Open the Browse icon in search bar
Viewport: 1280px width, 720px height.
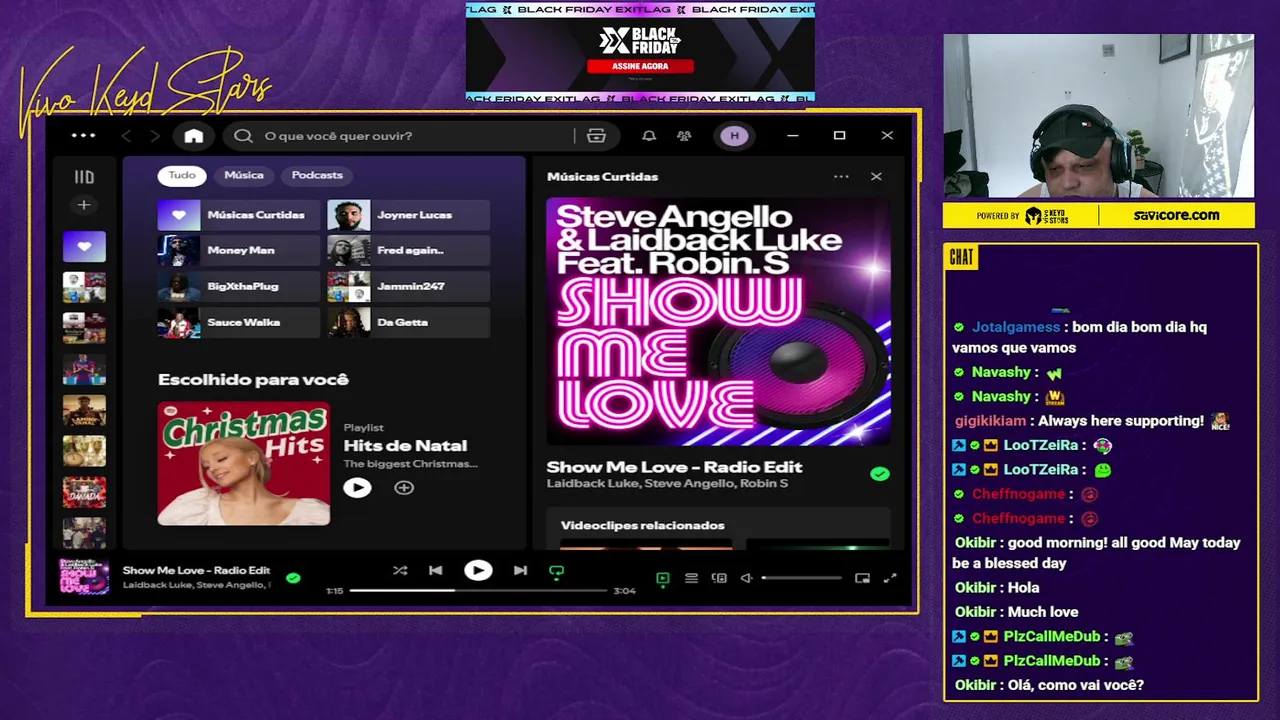pyautogui.click(x=596, y=136)
